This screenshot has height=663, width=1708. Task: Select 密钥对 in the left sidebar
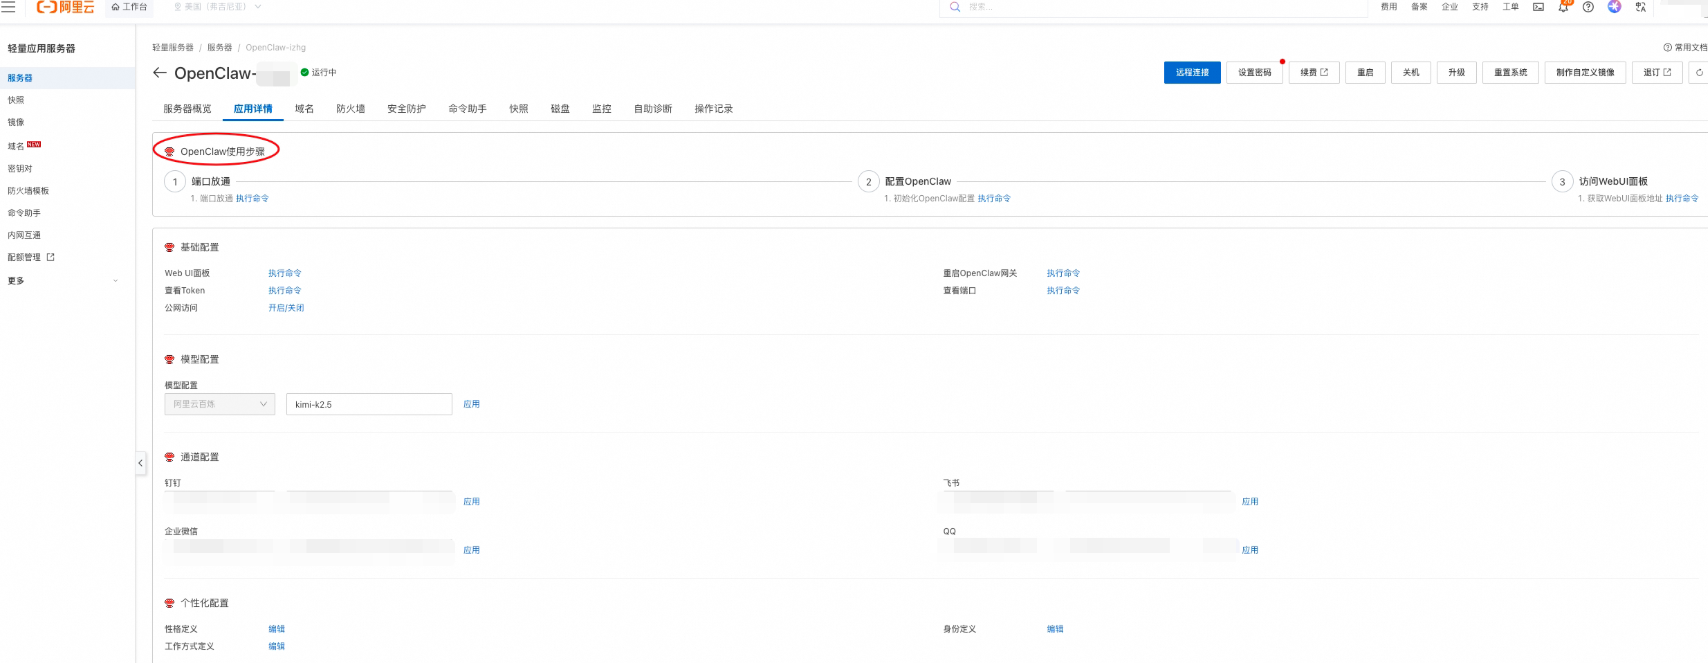(x=20, y=168)
